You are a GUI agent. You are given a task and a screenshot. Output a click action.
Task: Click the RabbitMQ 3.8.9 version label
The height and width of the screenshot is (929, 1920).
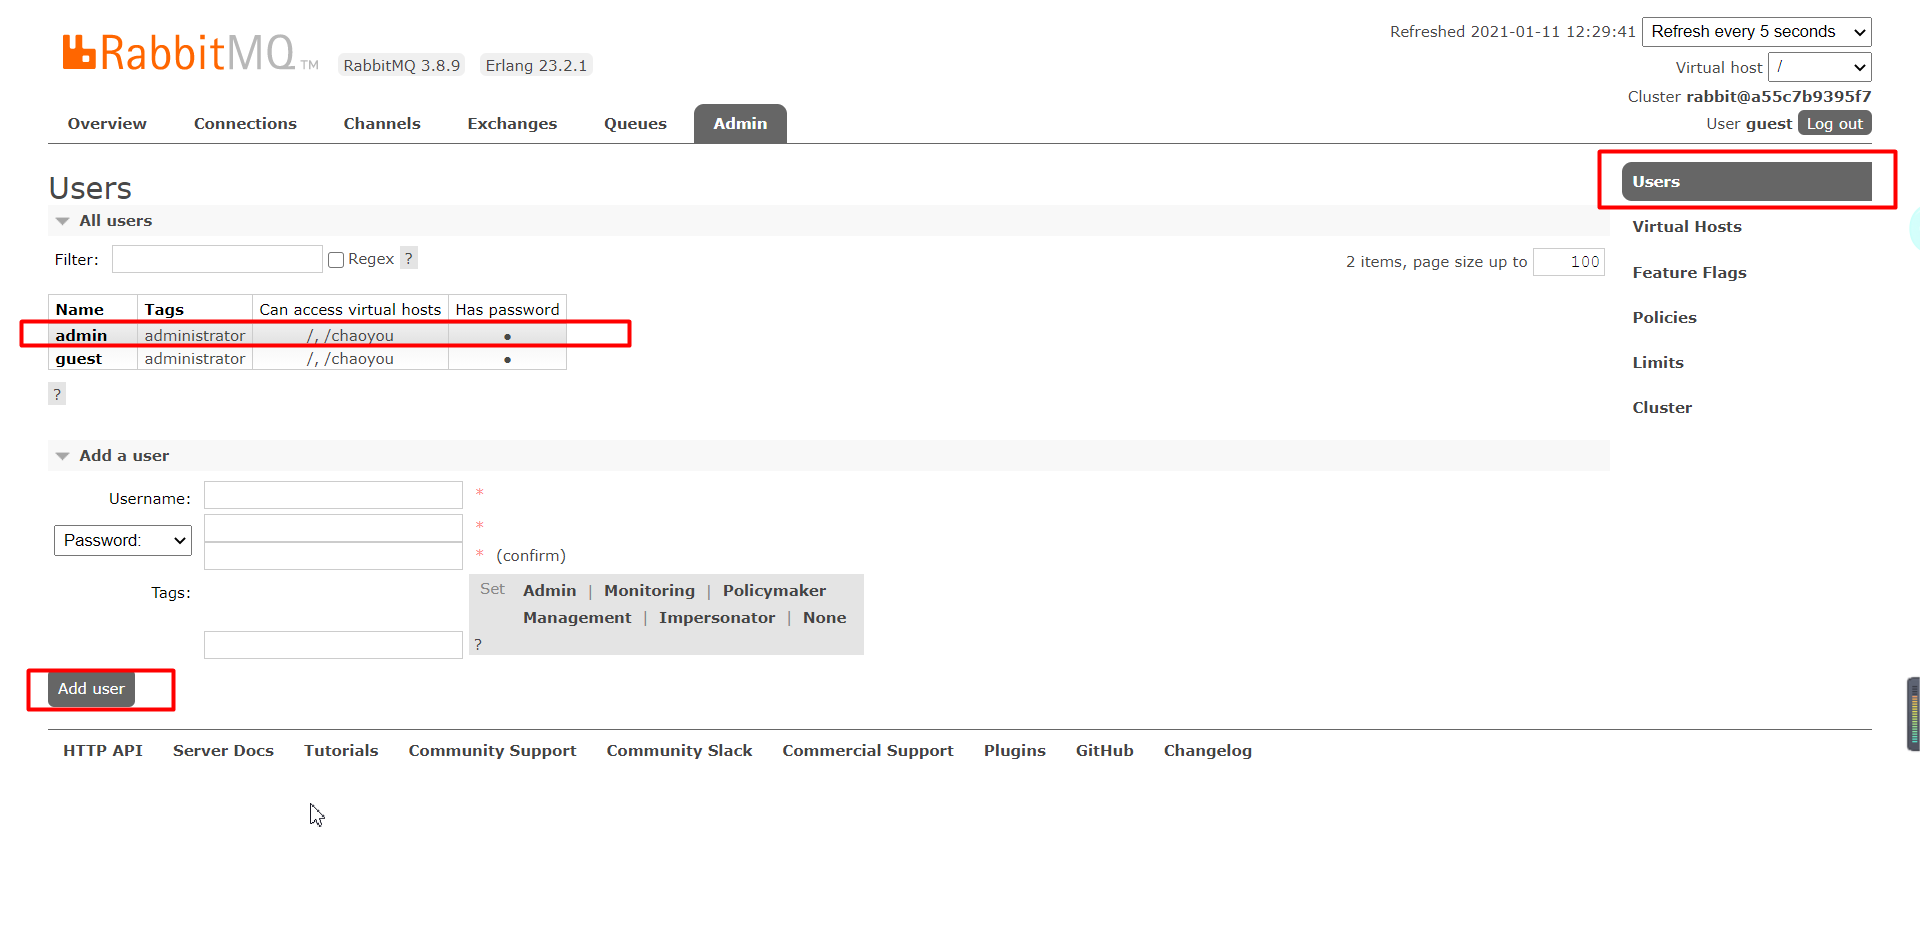[x=401, y=65]
